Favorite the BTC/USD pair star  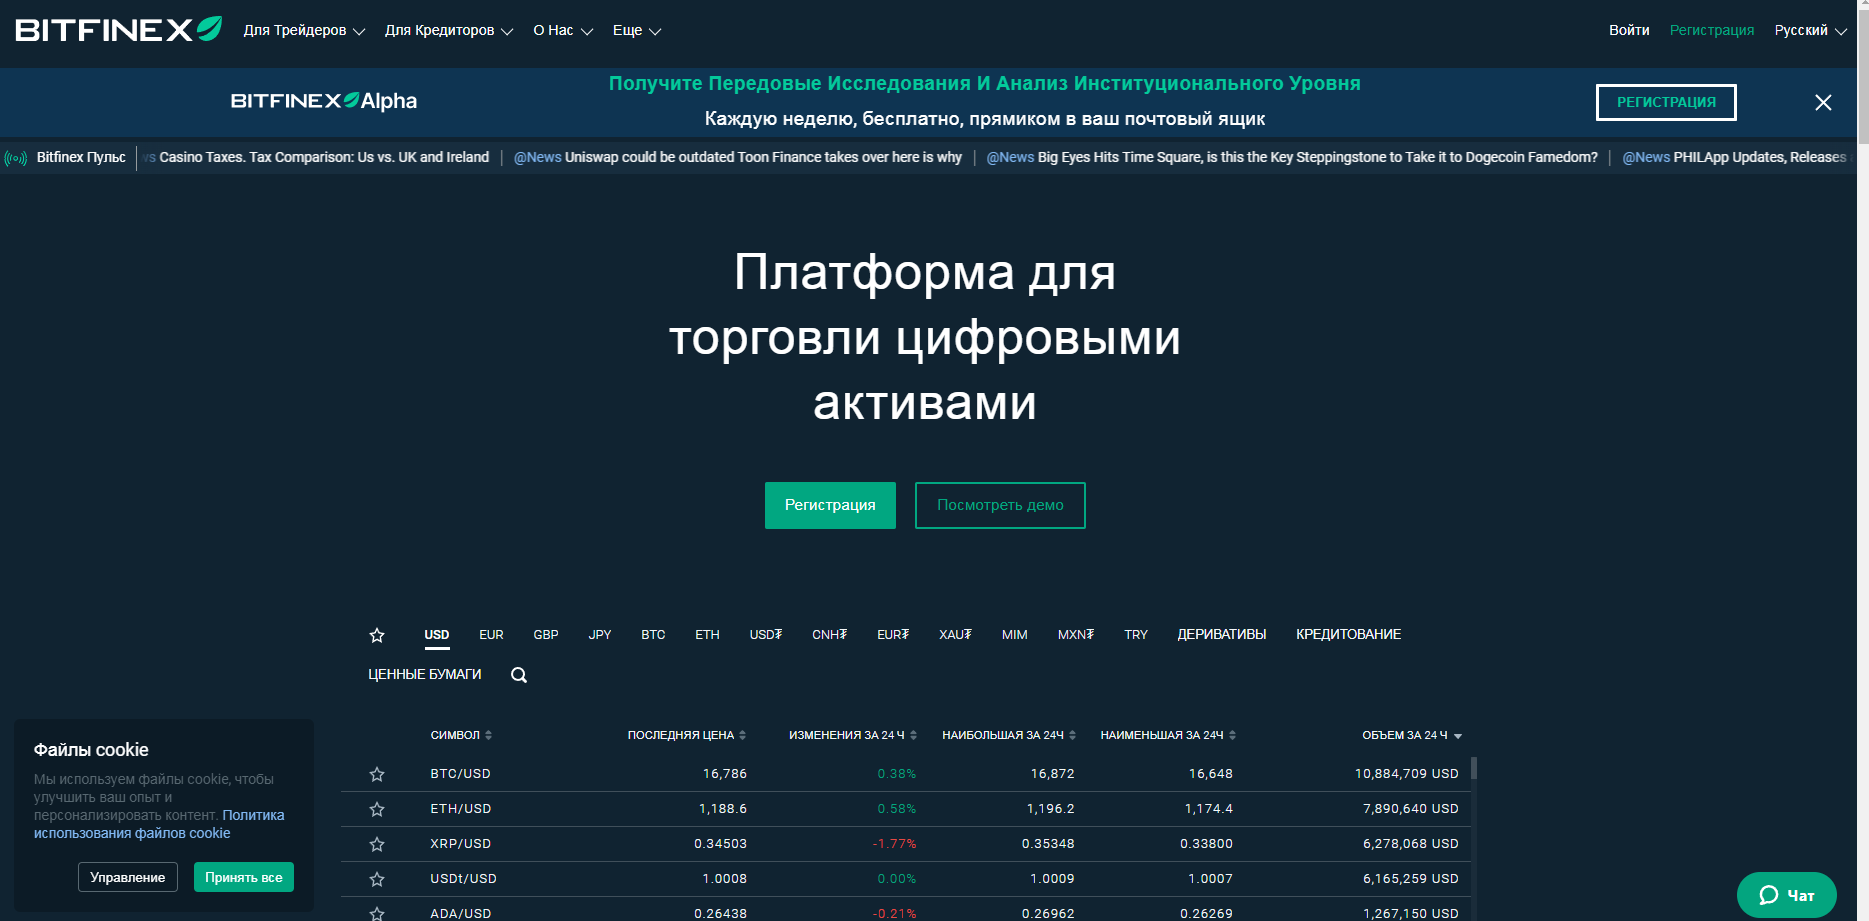pos(377,774)
